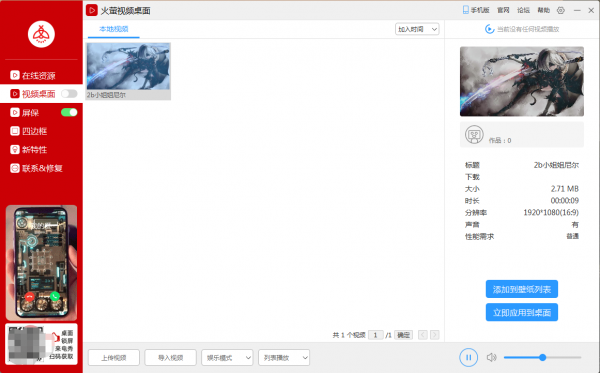Adjust the volume slider handle
Image resolution: width=600 pixels, height=373 pixels.
[x=543, y=357]
